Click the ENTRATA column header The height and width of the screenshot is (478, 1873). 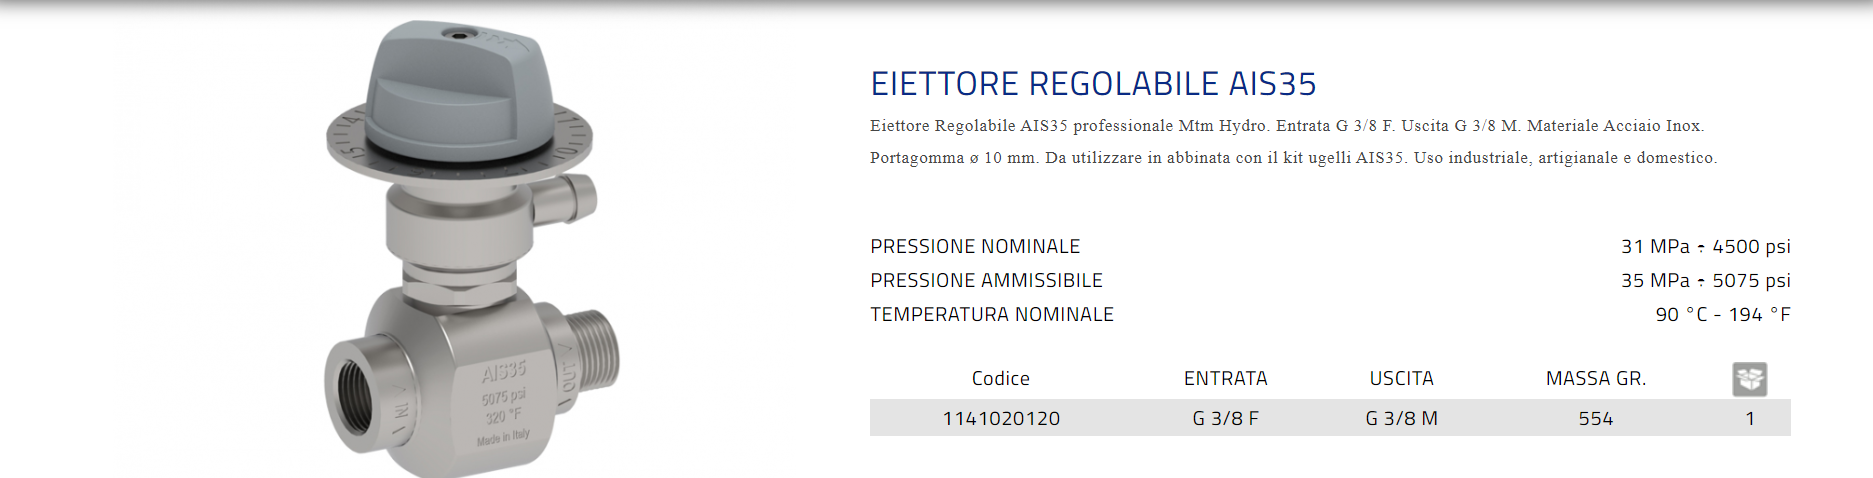1225,379
